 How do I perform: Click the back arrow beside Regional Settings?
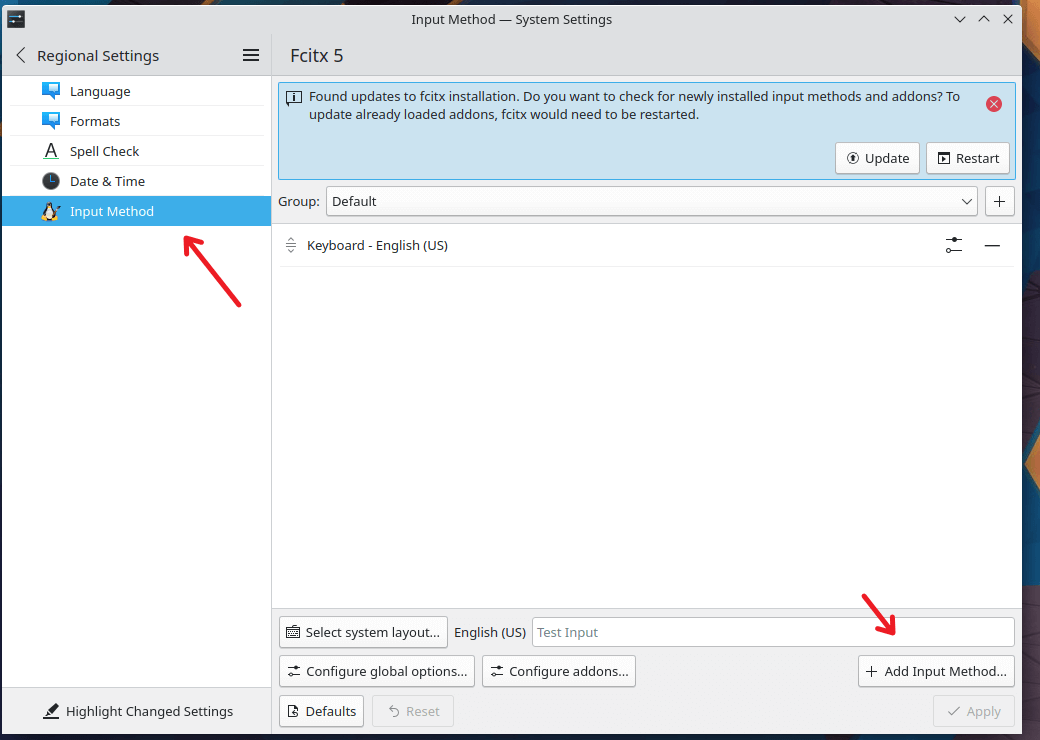(x=21, y=56)
